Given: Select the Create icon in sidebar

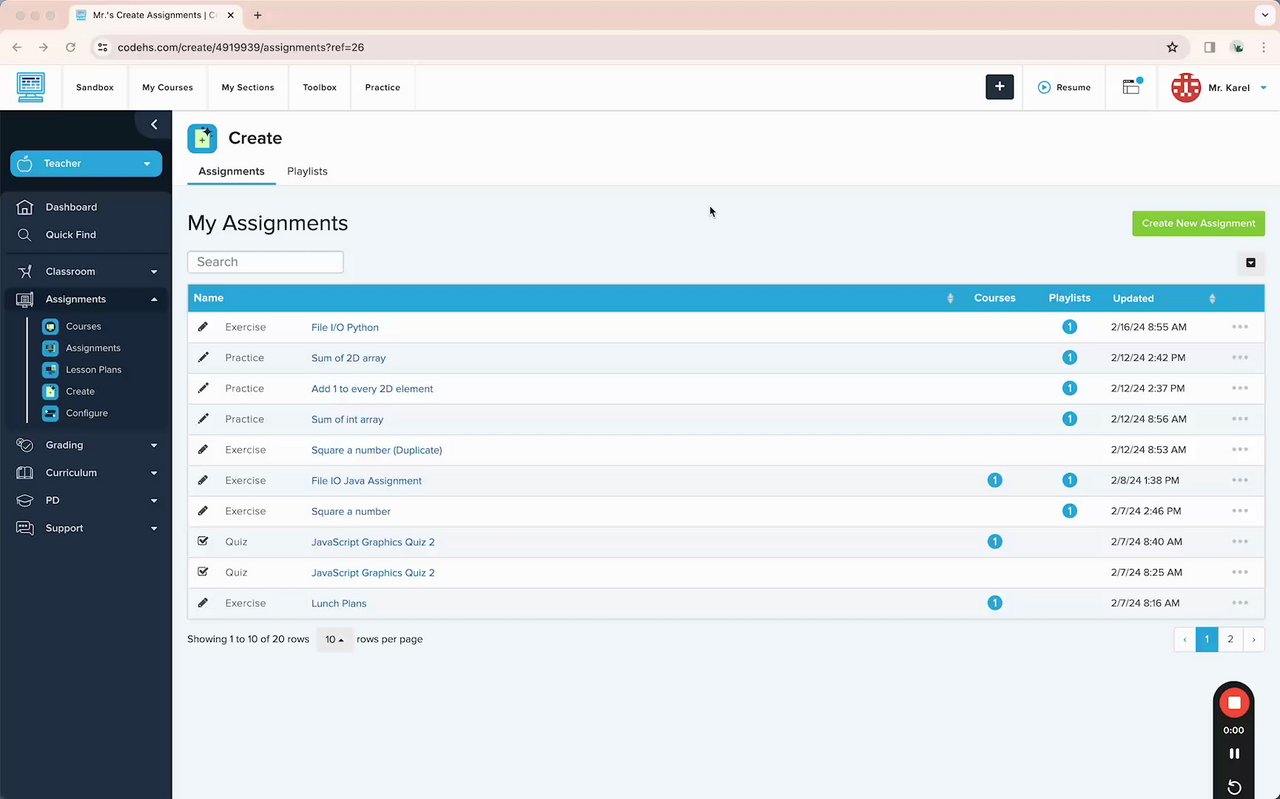Looking at the screenshot, I should click(x=50, y=392).
